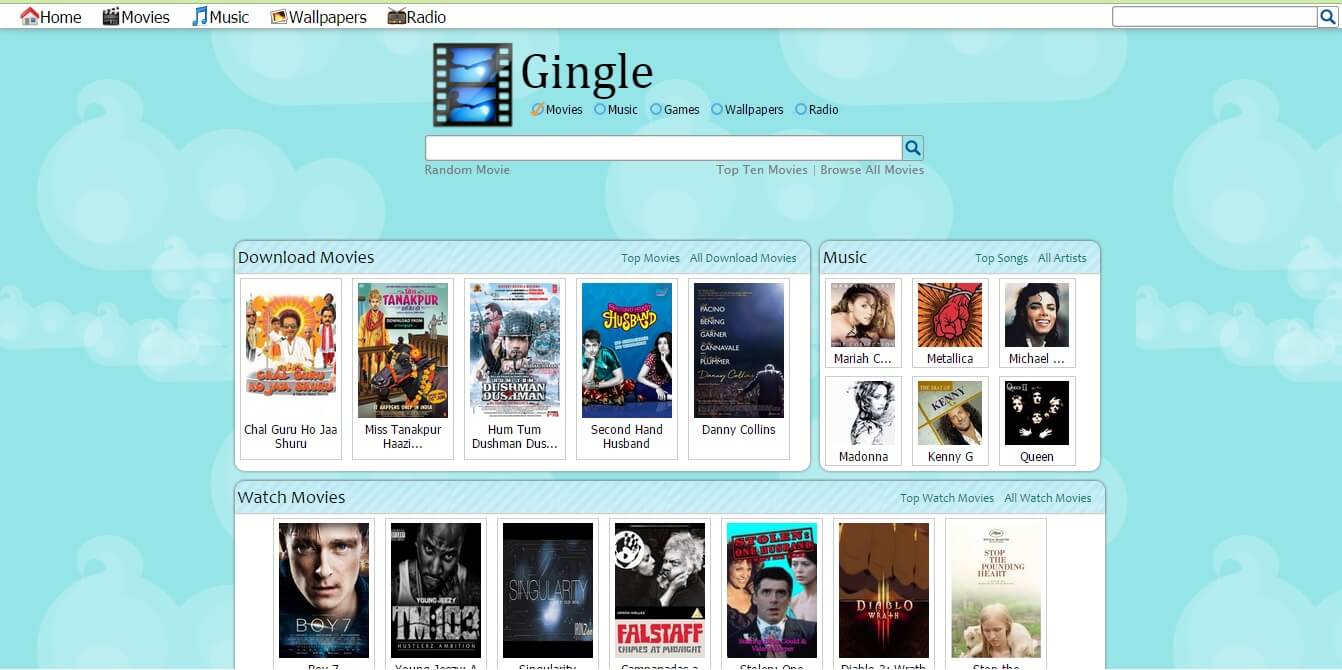Click the Danny Collins title caption
The image size is (1342, 670).
(739, 430)
